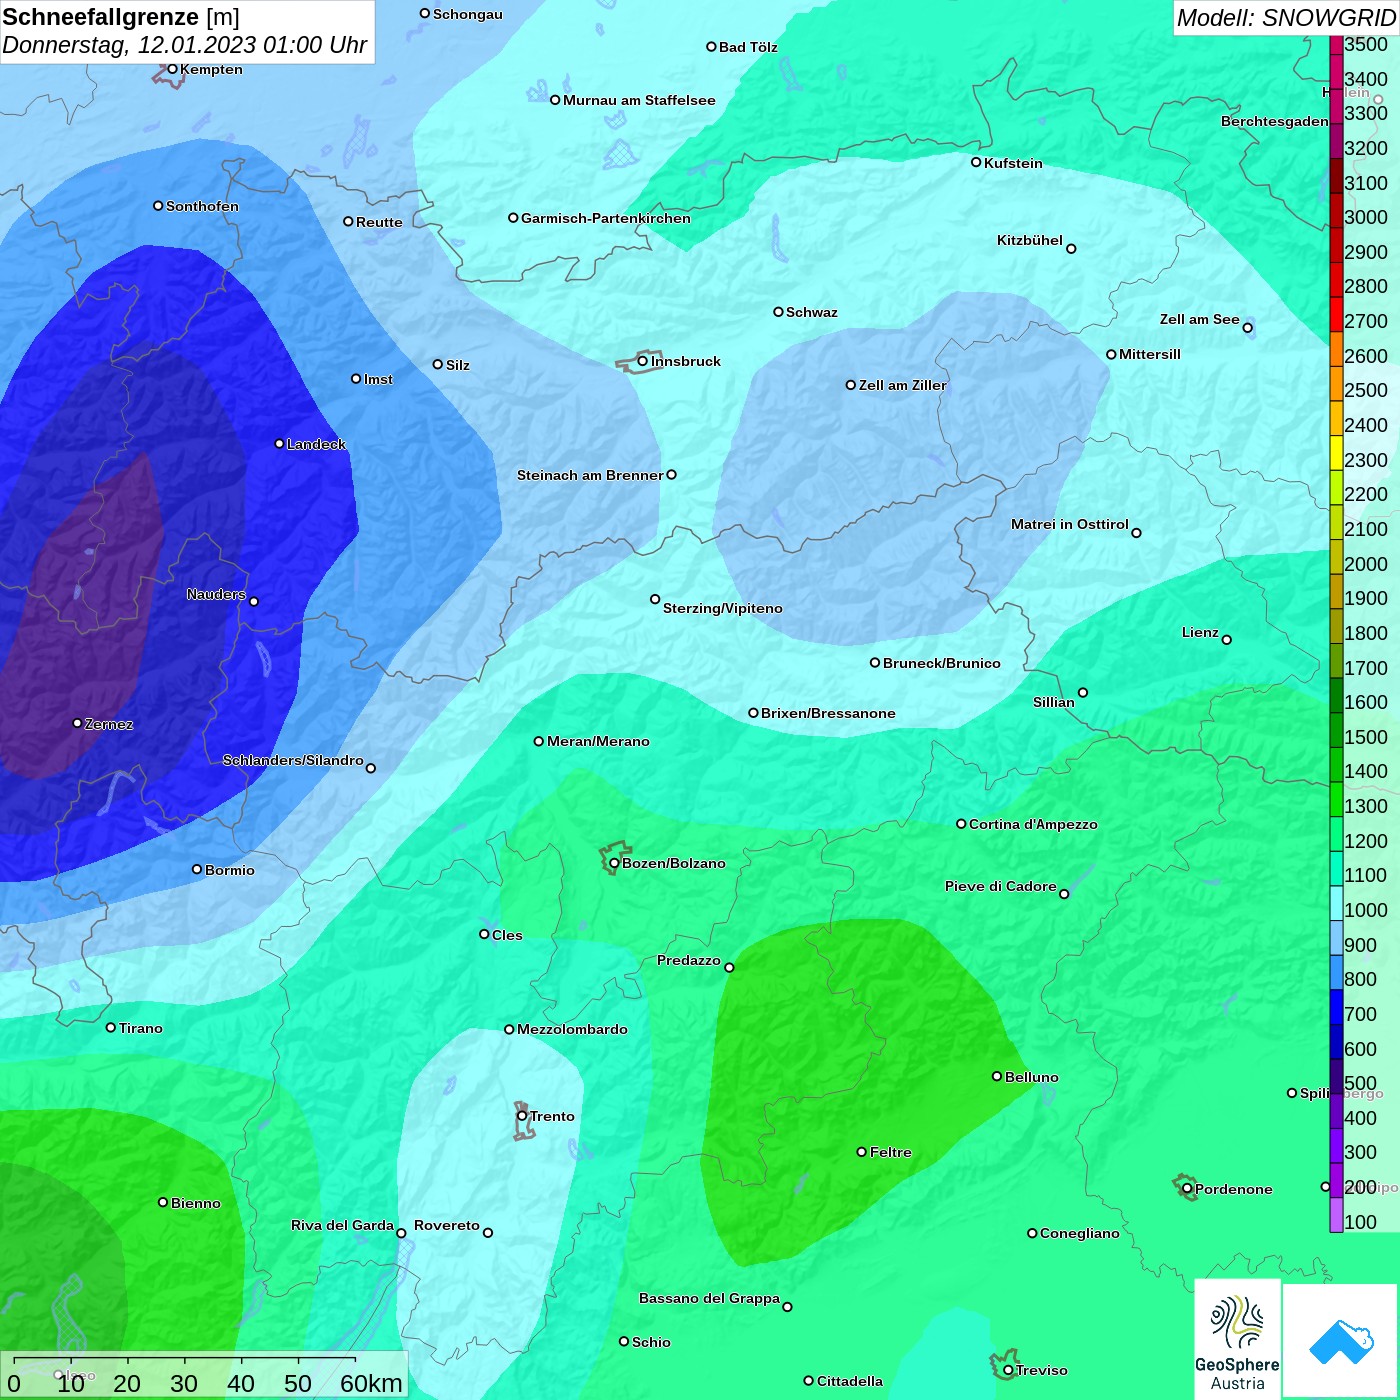
Task: Click the 1000 value in the legend
Action: pos(1366,910)
